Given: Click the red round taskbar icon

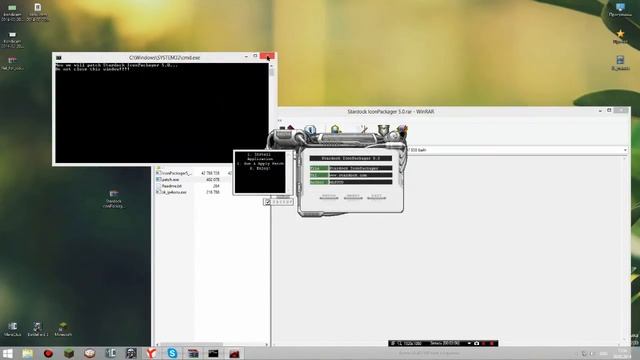Looking at the screenshot, I should (x=49, y=353).
